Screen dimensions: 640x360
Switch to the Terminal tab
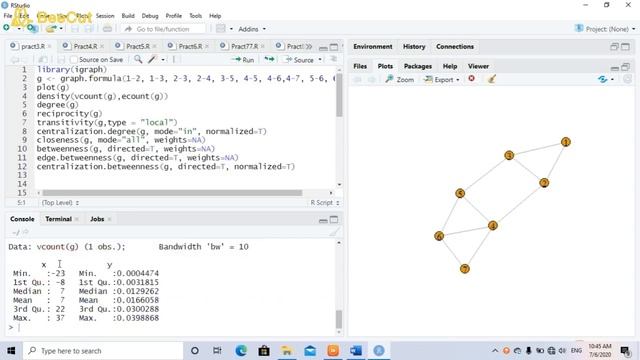(x=58, y=219)
